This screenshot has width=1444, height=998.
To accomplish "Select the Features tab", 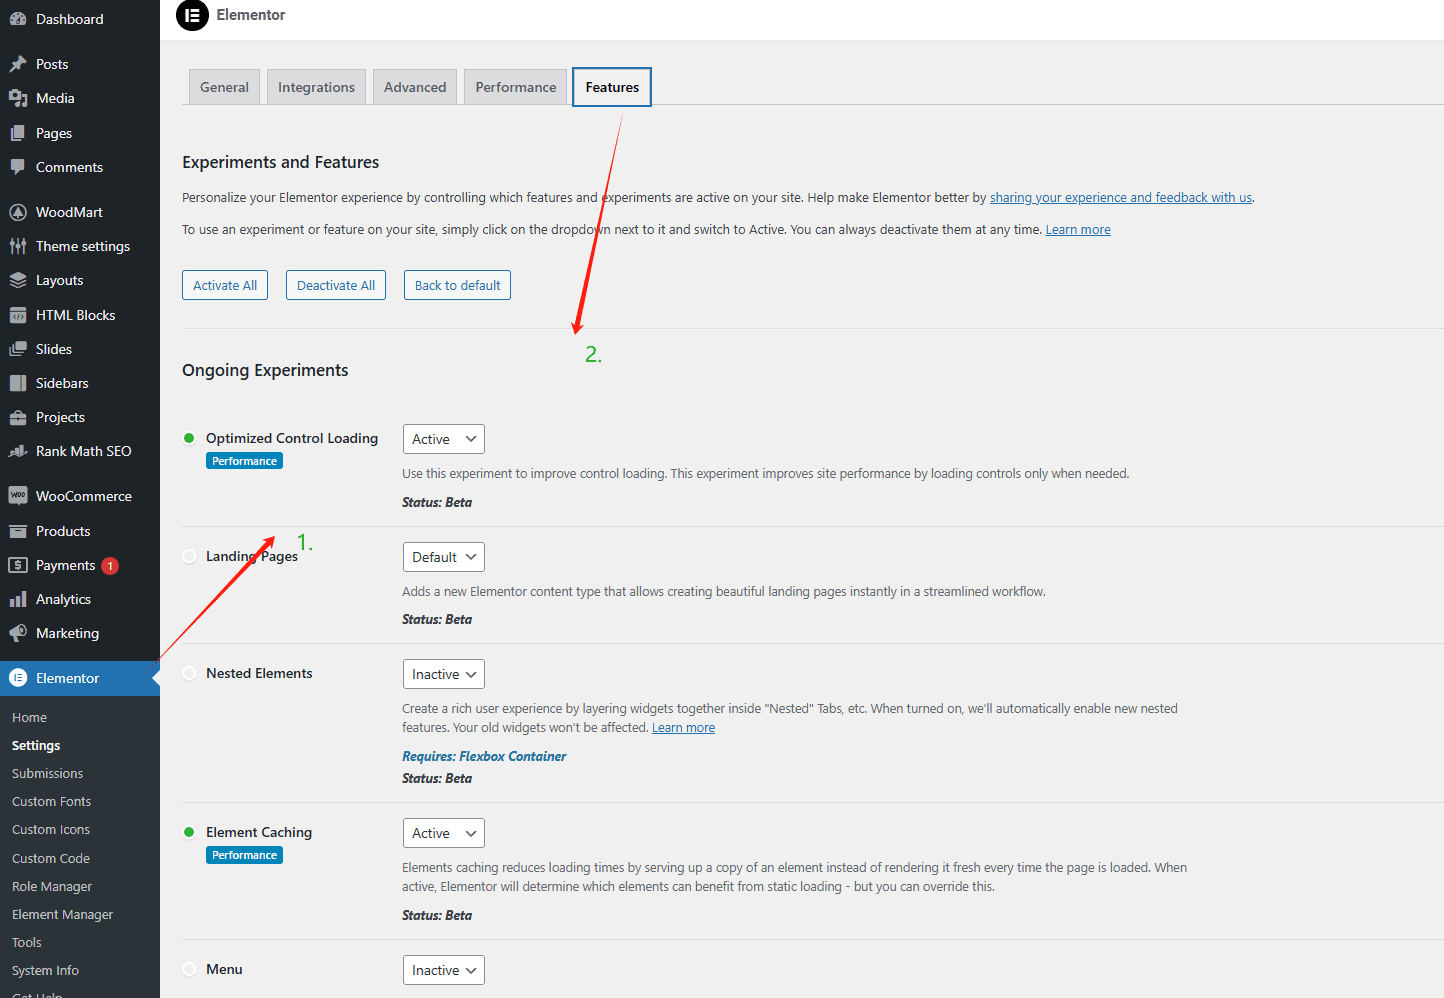I will click(x=612, y=87).
